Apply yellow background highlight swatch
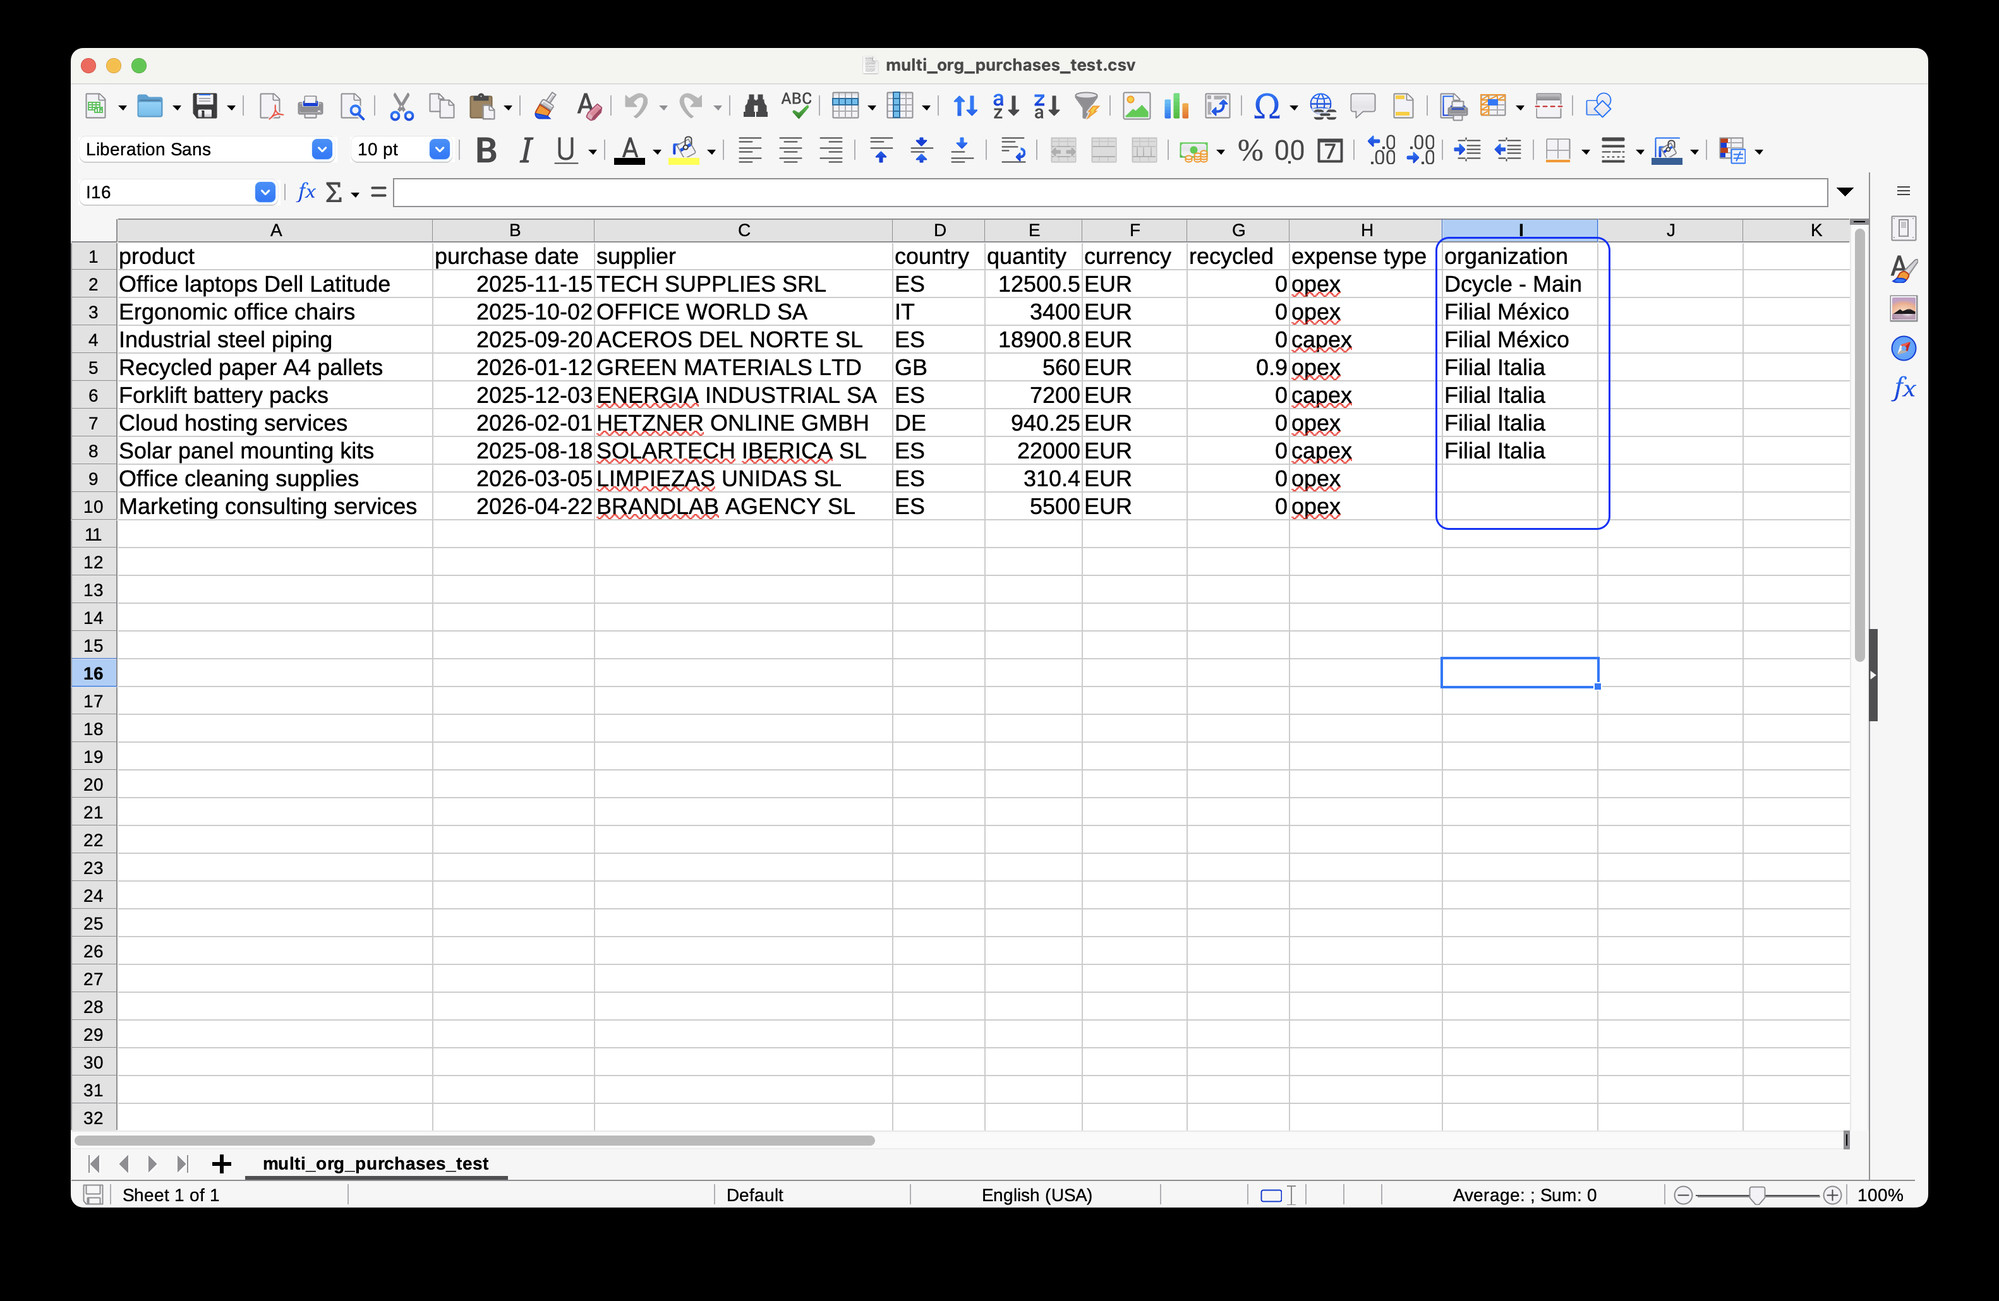 [x=684, y=151]
